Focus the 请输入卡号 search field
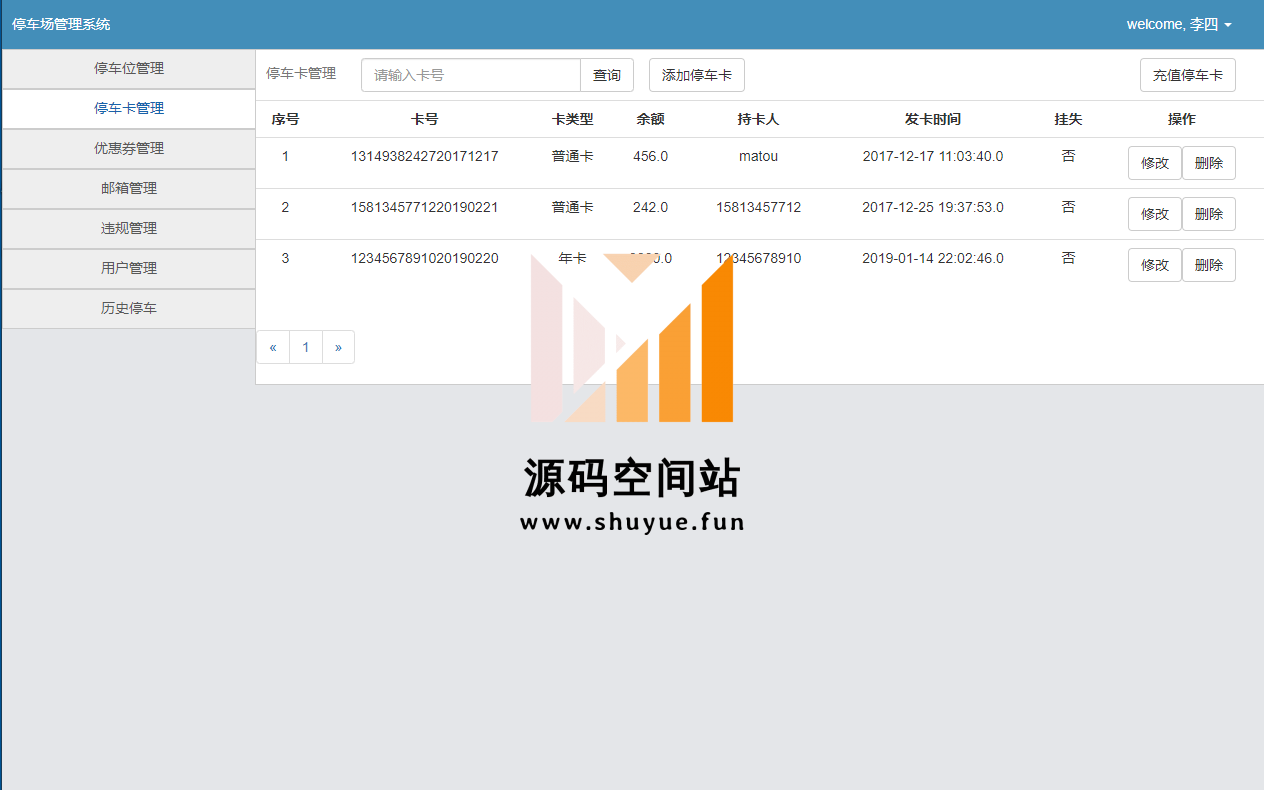Viewport: 1264px width, 790px height. point(471,75)
